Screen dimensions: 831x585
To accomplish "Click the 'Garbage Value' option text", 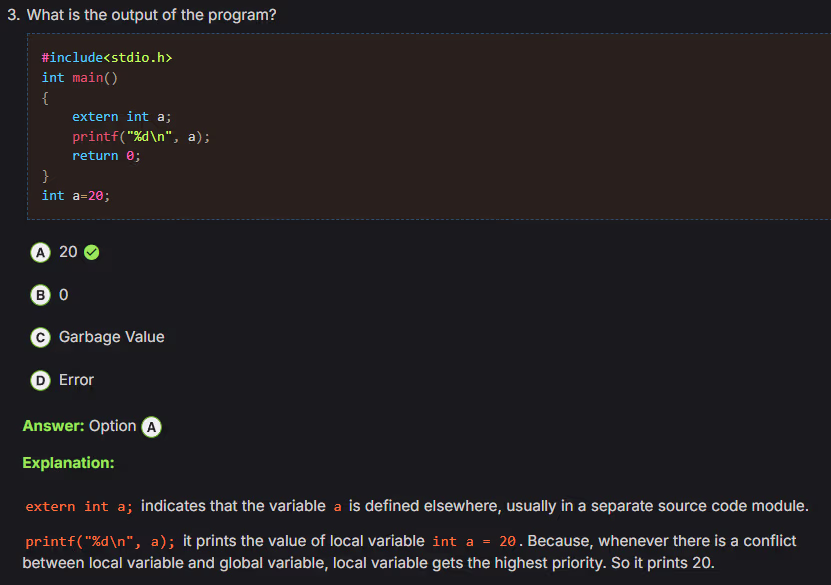I will click(111, 337).
